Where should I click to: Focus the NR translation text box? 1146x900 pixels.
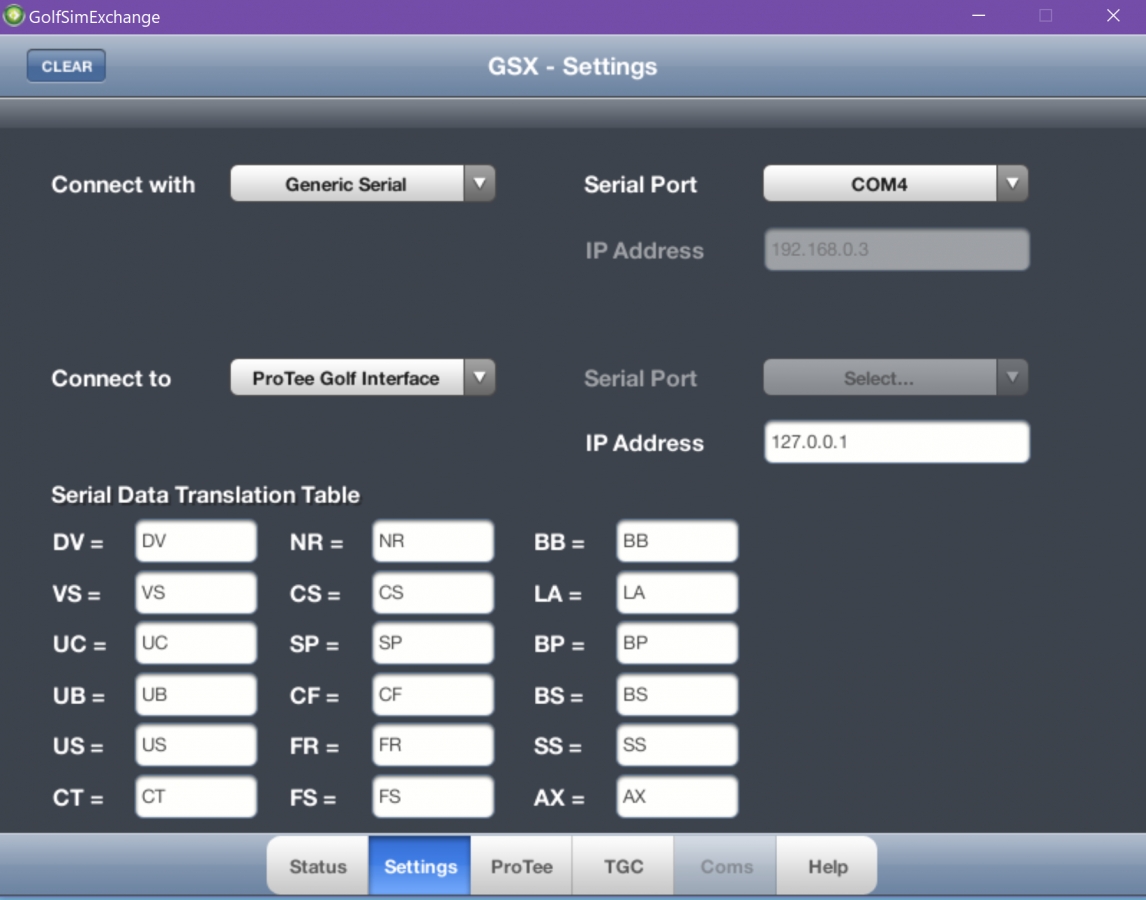(x=433, y=541)
